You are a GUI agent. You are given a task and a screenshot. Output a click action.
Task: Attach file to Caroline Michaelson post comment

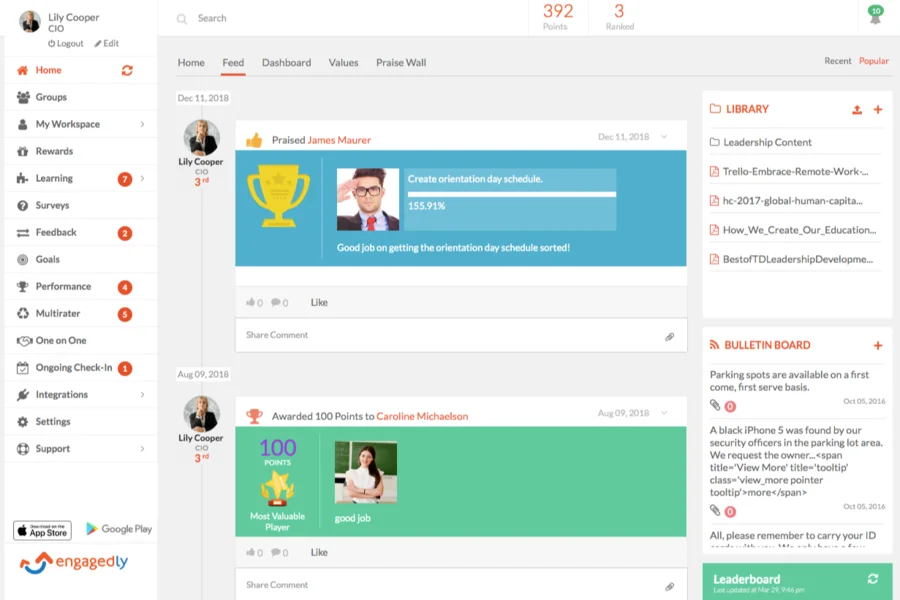click(669, 586)
